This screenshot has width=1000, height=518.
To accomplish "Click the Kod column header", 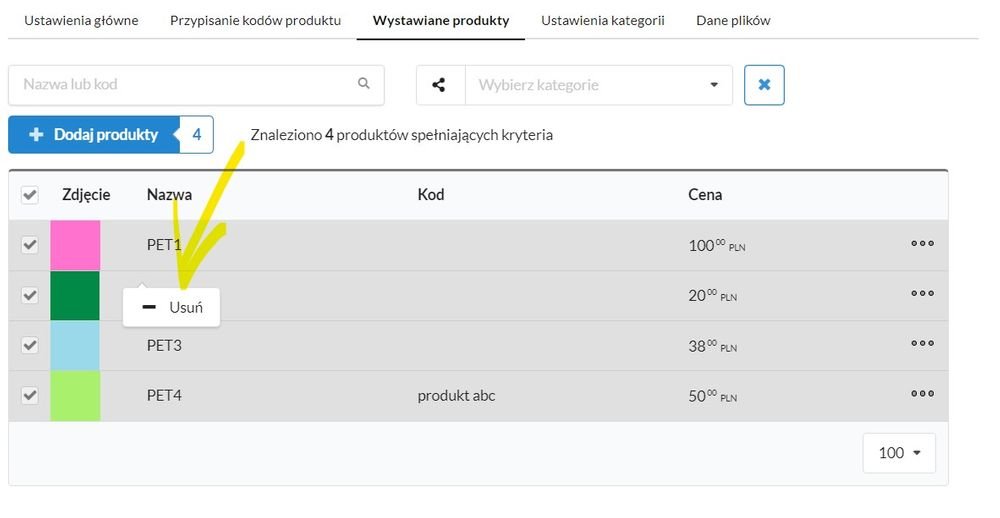I will (x=430, y=195).
